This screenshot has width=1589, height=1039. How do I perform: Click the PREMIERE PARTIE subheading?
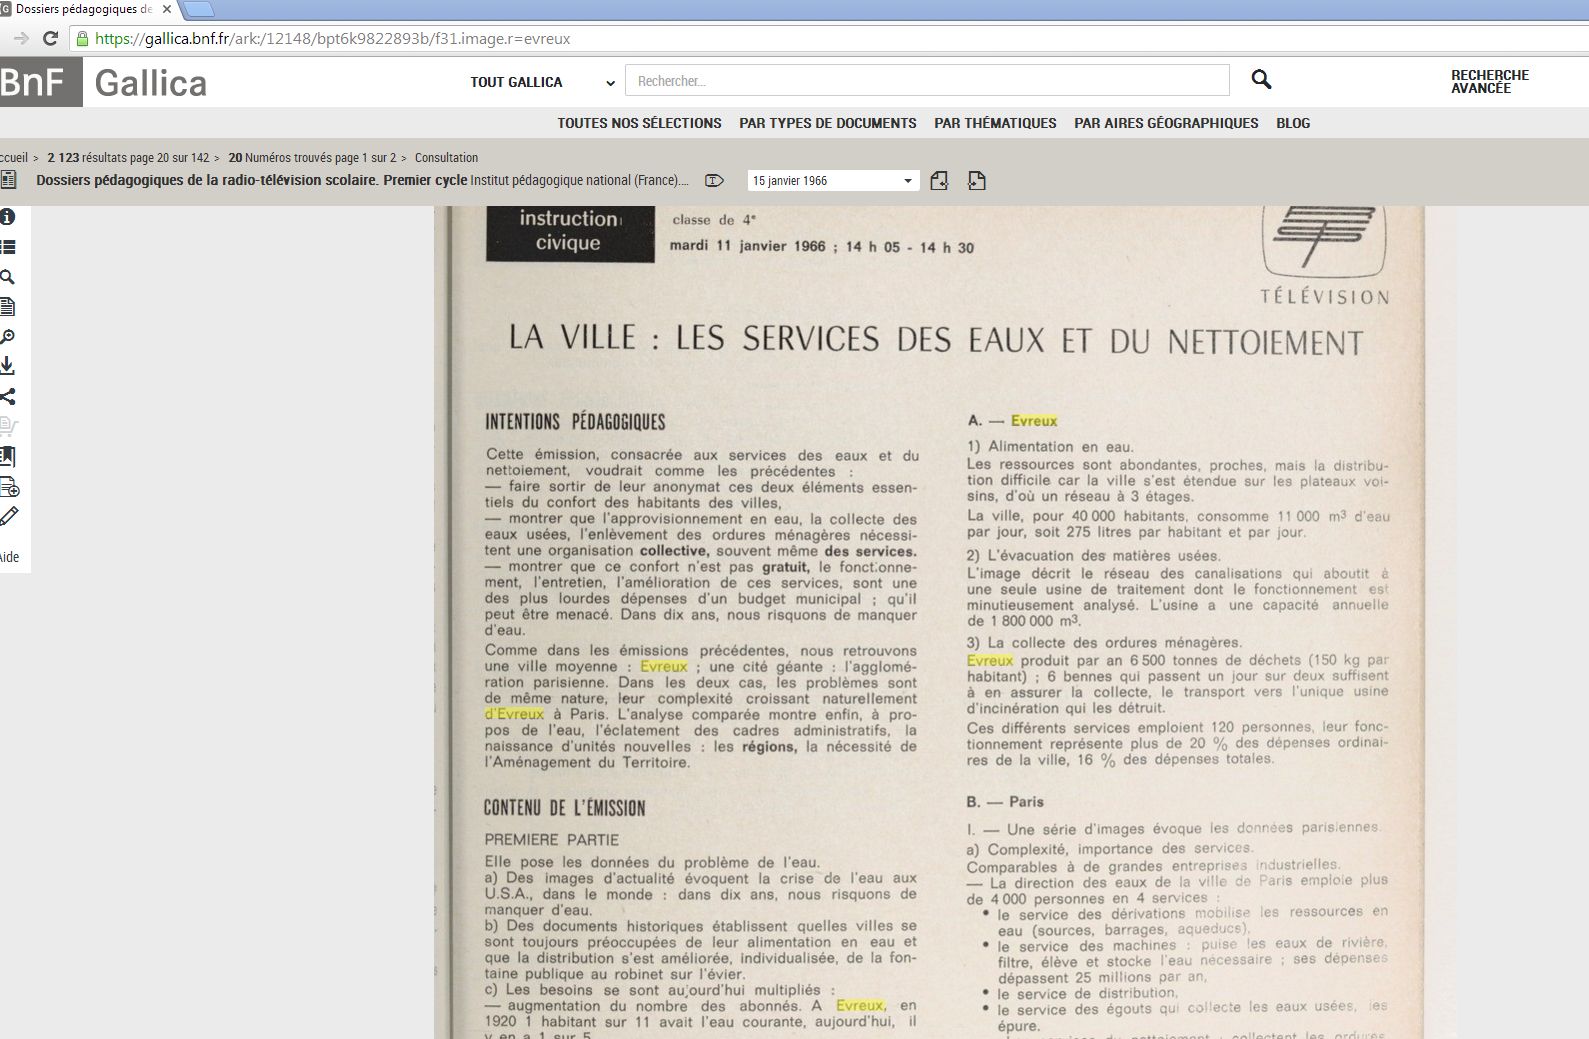552,840
